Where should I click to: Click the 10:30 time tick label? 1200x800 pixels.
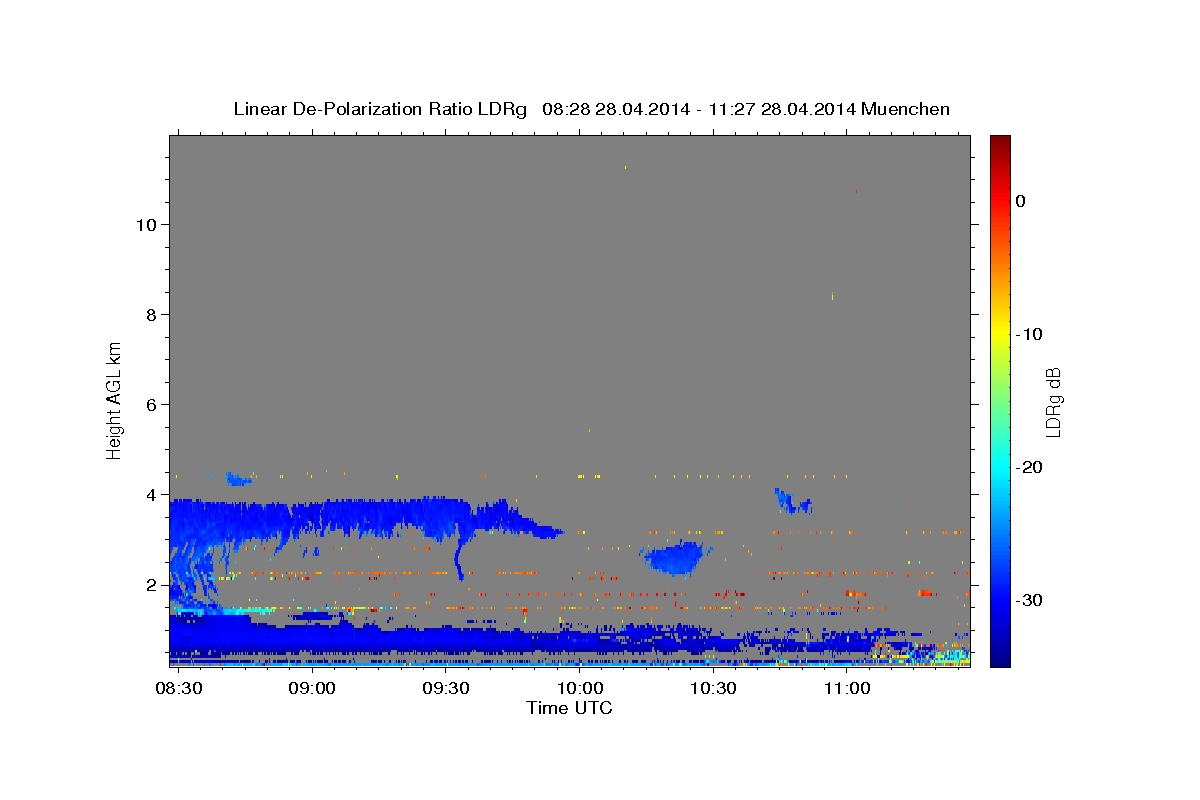713,689
